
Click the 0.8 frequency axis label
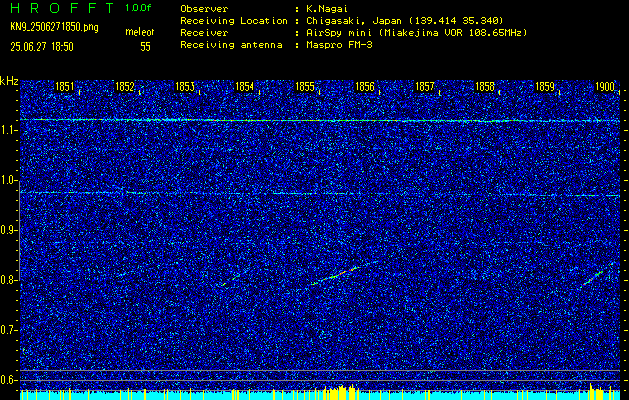coord(8,280)
